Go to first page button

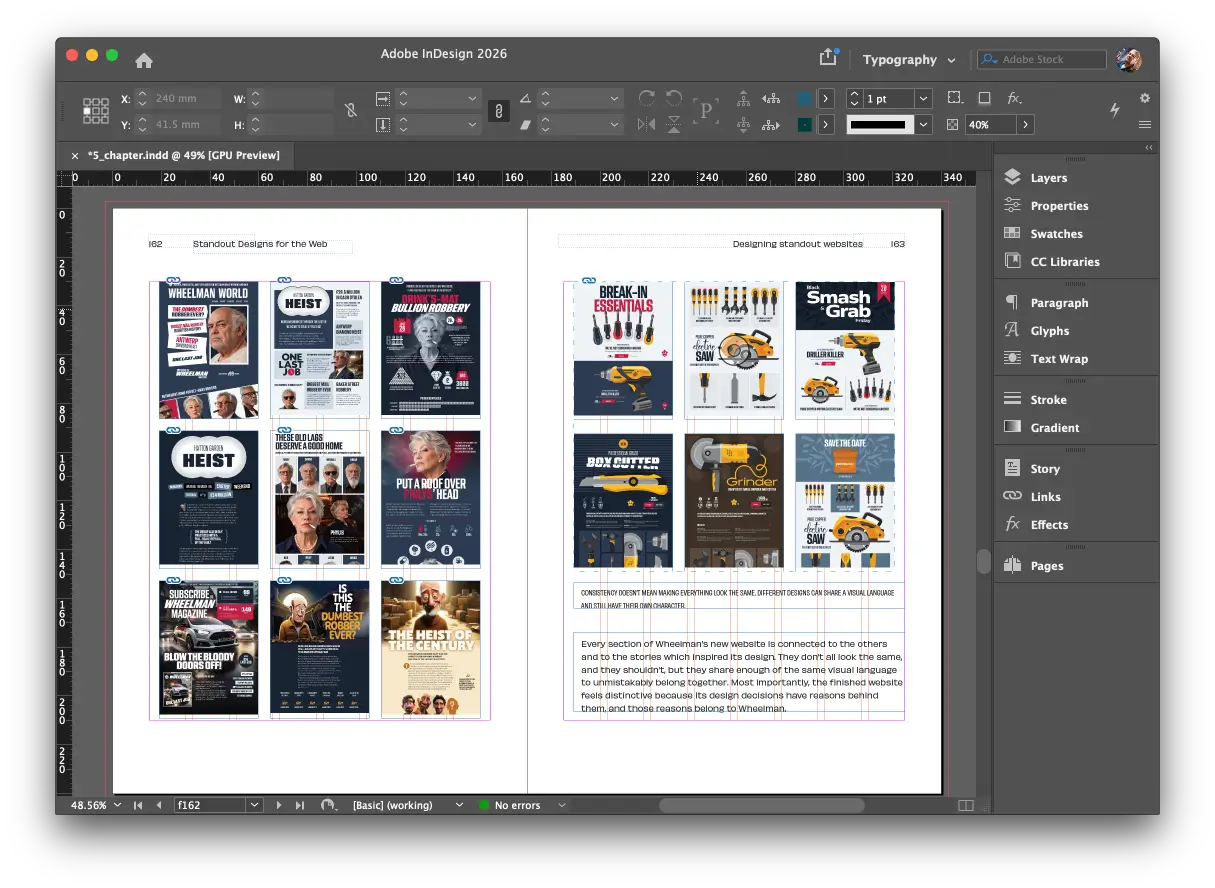[x=138, y=805]
